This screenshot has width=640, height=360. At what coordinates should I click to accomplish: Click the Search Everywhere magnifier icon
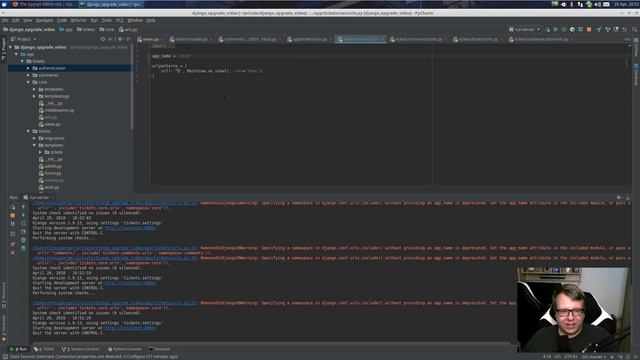coord(634,29)
